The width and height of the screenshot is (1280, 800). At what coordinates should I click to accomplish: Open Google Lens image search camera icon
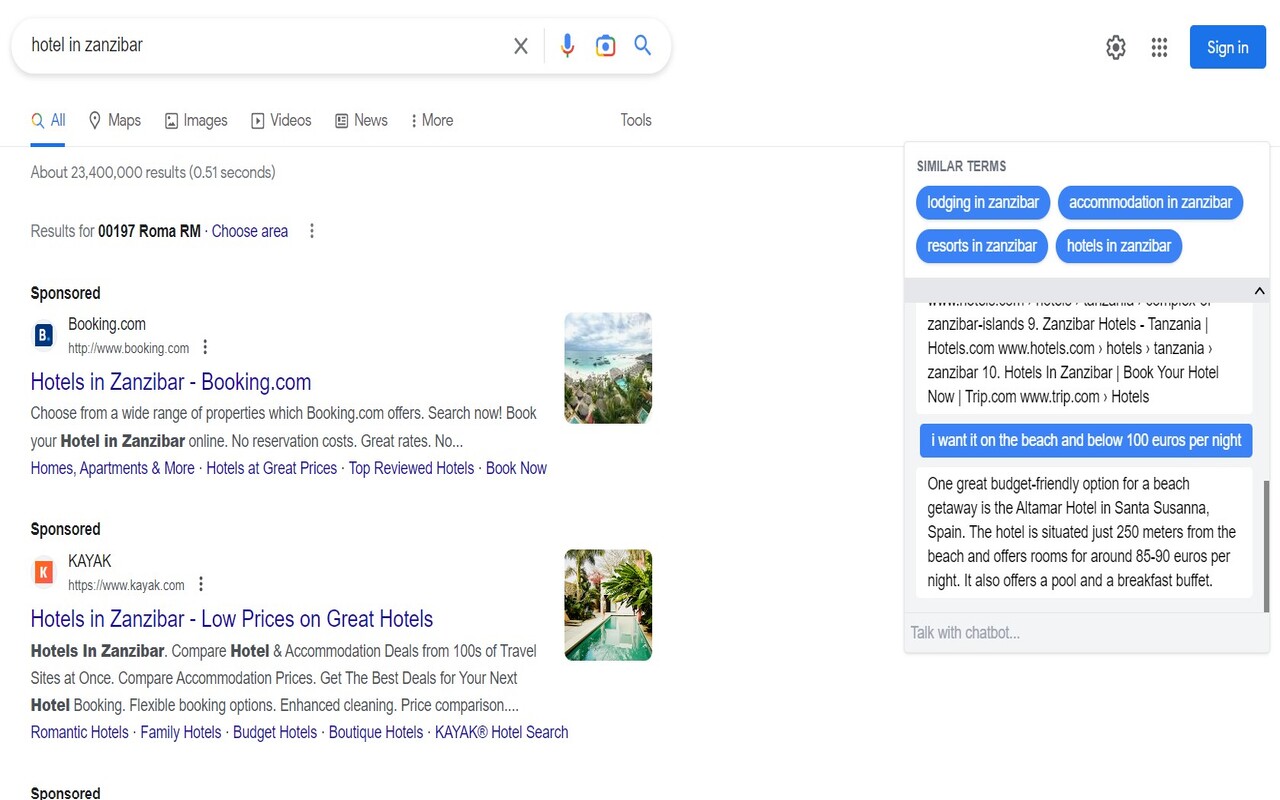(x=605, y=45)
